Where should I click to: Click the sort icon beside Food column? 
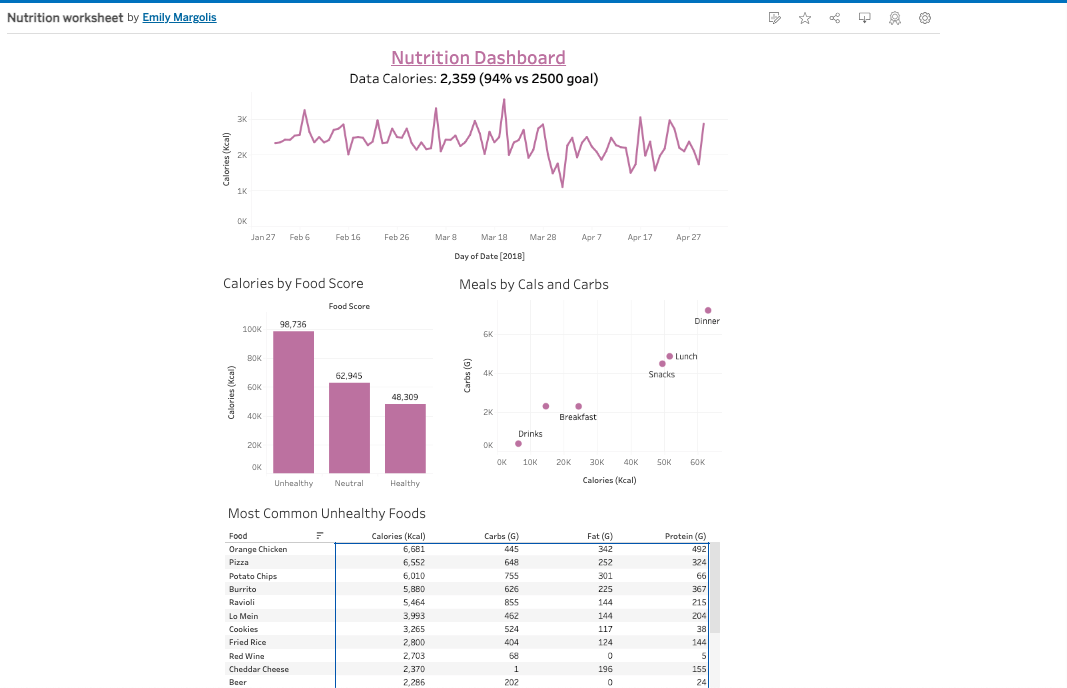click(320, 536)
